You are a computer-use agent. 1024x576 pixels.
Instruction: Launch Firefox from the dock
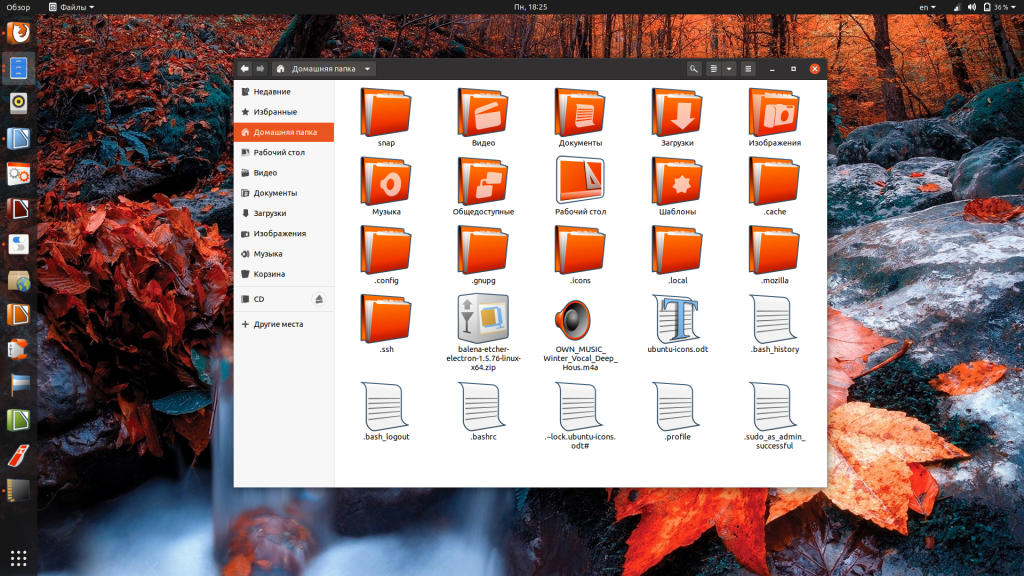click(19, 33)
